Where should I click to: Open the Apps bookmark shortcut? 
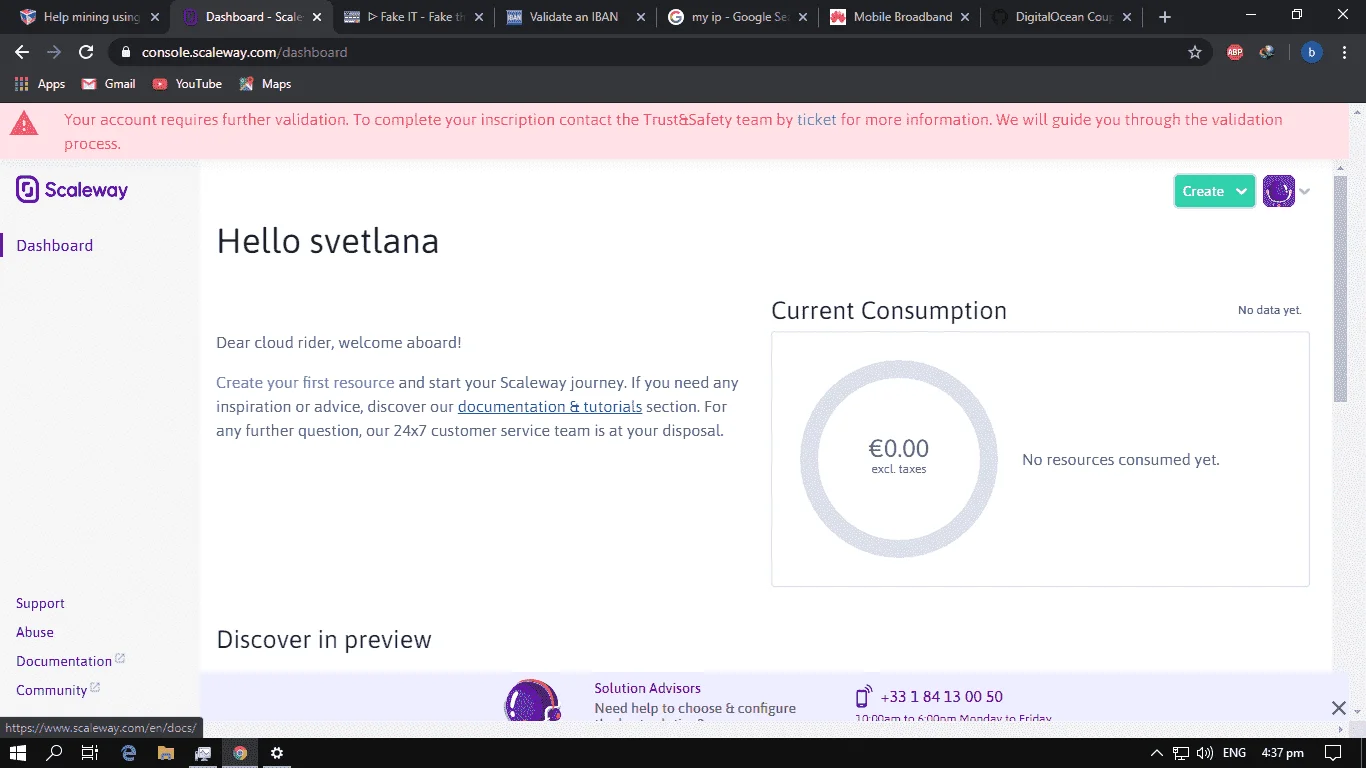pyautogui.click(x=40, y=84)
